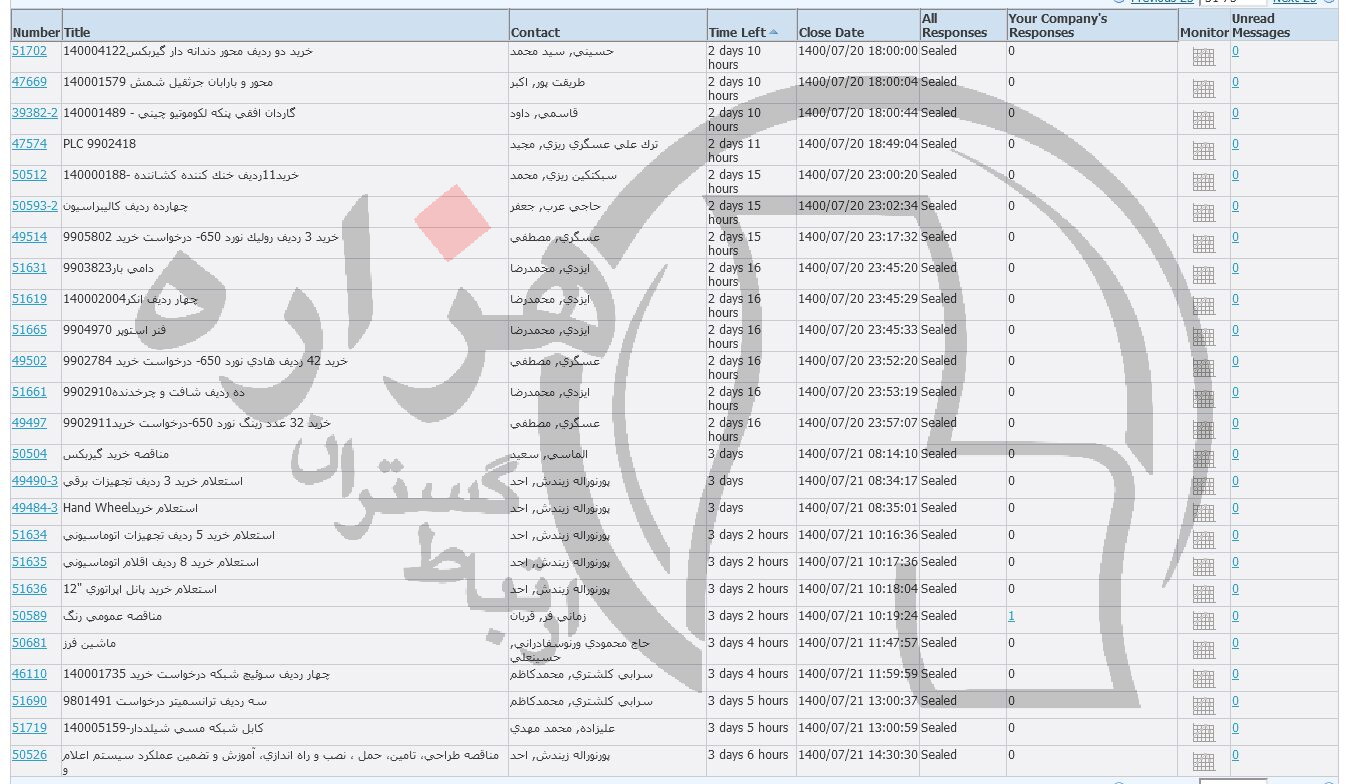1348x784 pixels.
Task: Open negotiation number 46110 link
Action: (29, 674)
